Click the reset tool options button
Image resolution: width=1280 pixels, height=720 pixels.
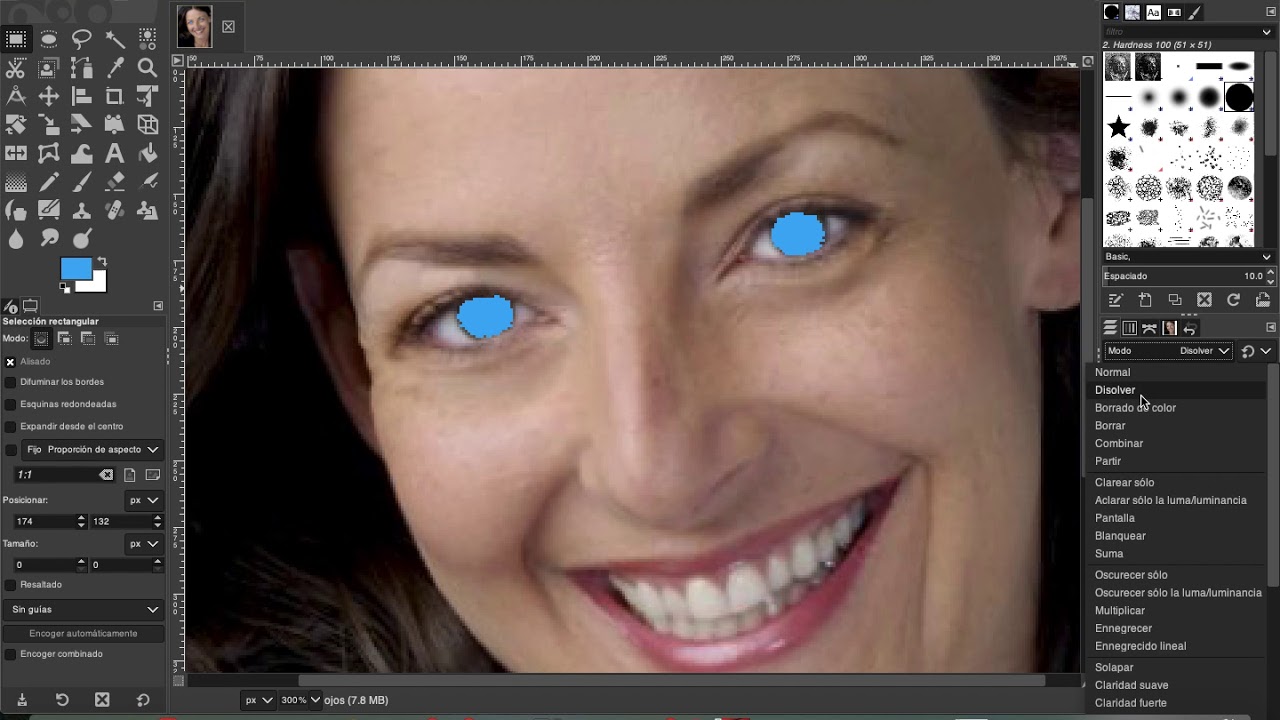point(142,700)
